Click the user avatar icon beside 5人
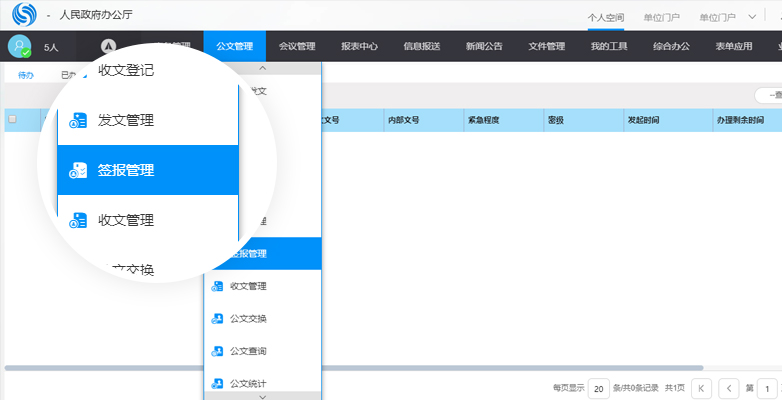 pyautogui.click(x=19, y=46)
